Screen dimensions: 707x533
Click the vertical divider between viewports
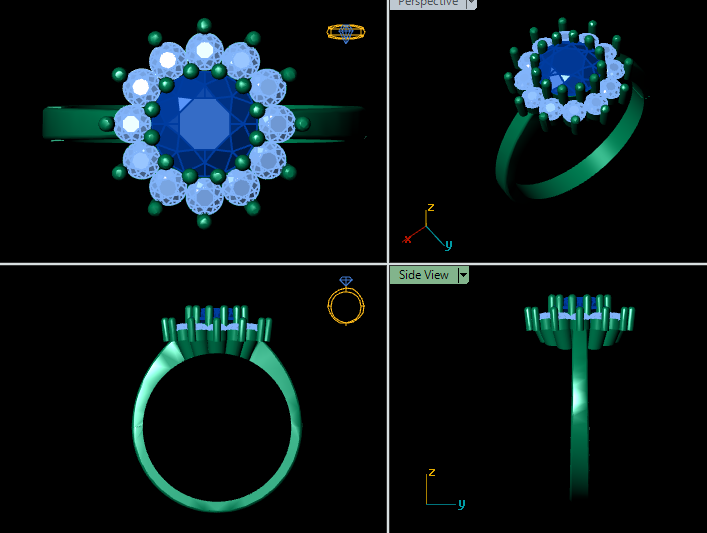[388, 400]
